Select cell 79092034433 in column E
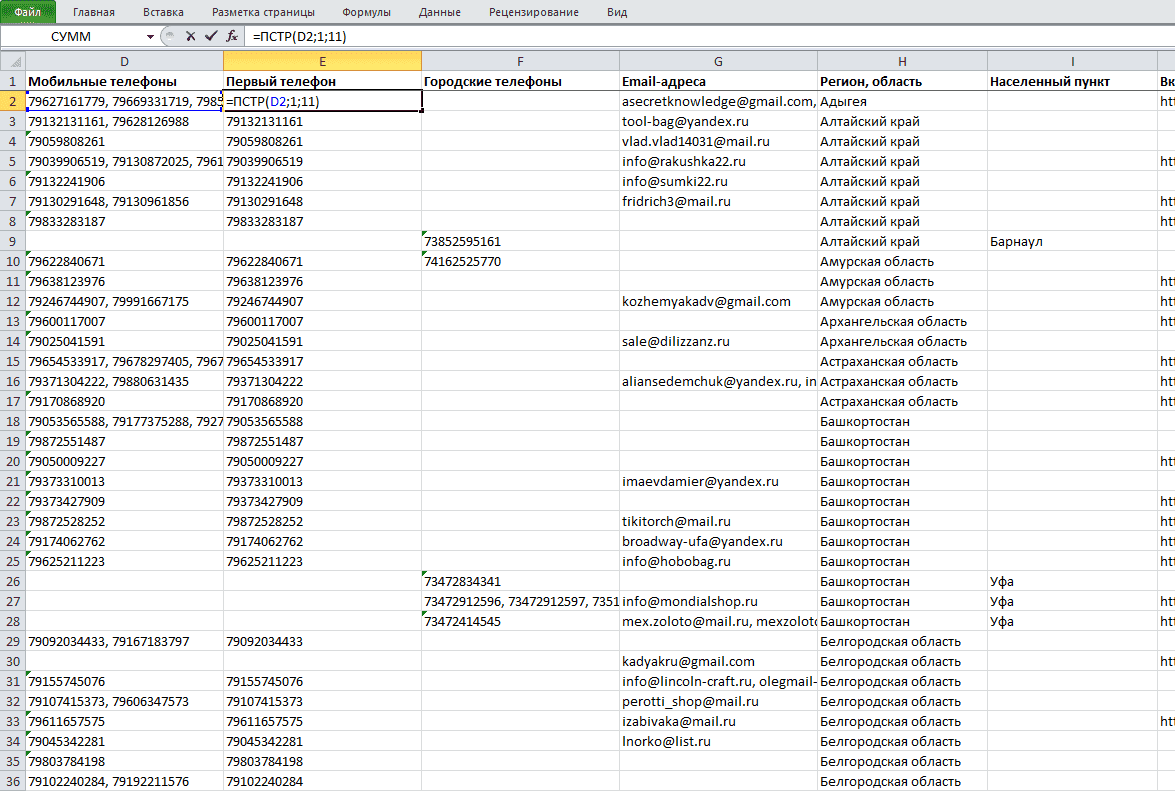 [x=322, y=641]
